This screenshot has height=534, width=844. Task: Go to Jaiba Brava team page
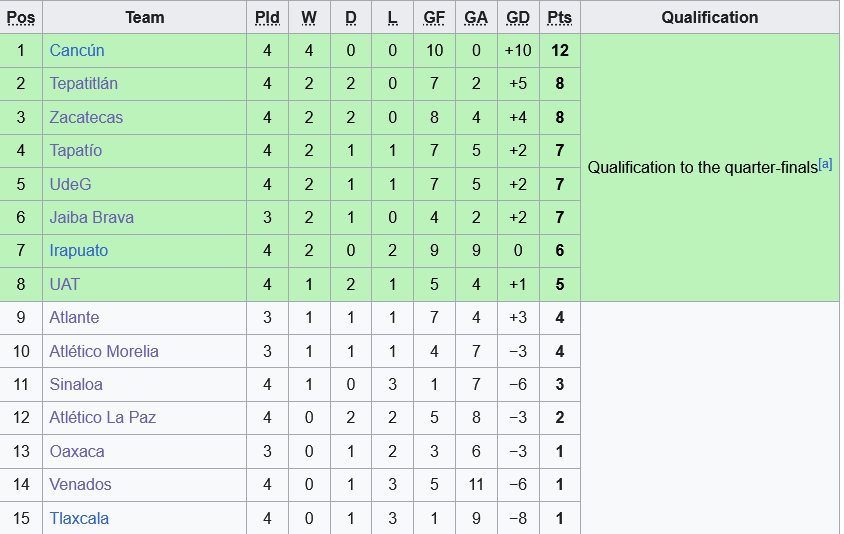[91, 217]
